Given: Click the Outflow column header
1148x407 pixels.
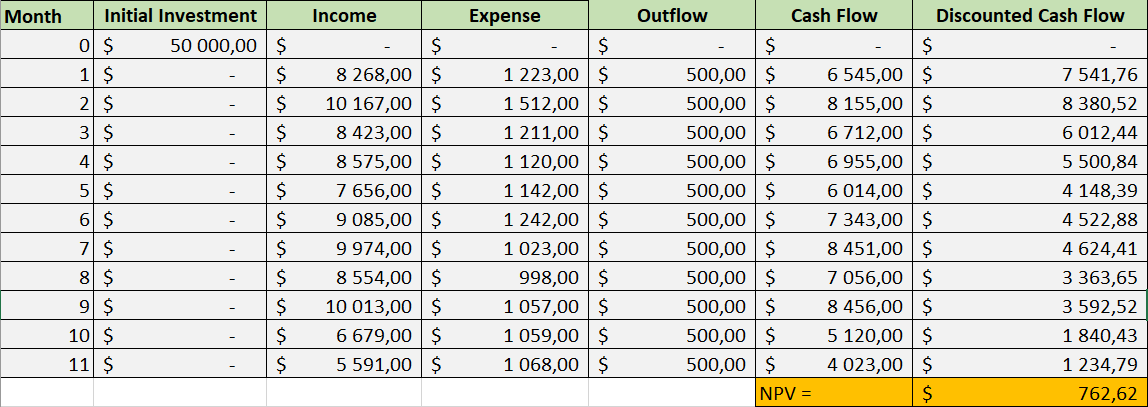Looking at the screenshot, I should pos(672,16).
